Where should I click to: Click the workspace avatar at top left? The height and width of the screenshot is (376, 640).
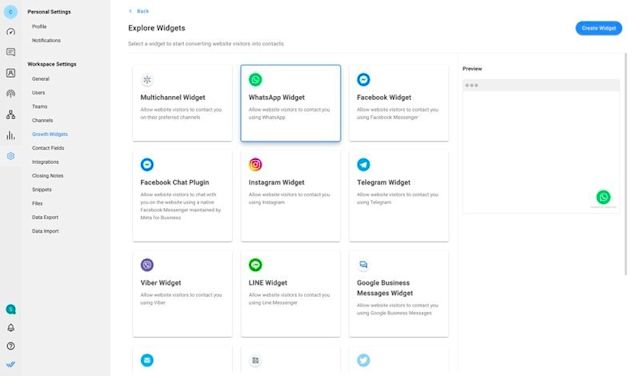coord(11,12)
